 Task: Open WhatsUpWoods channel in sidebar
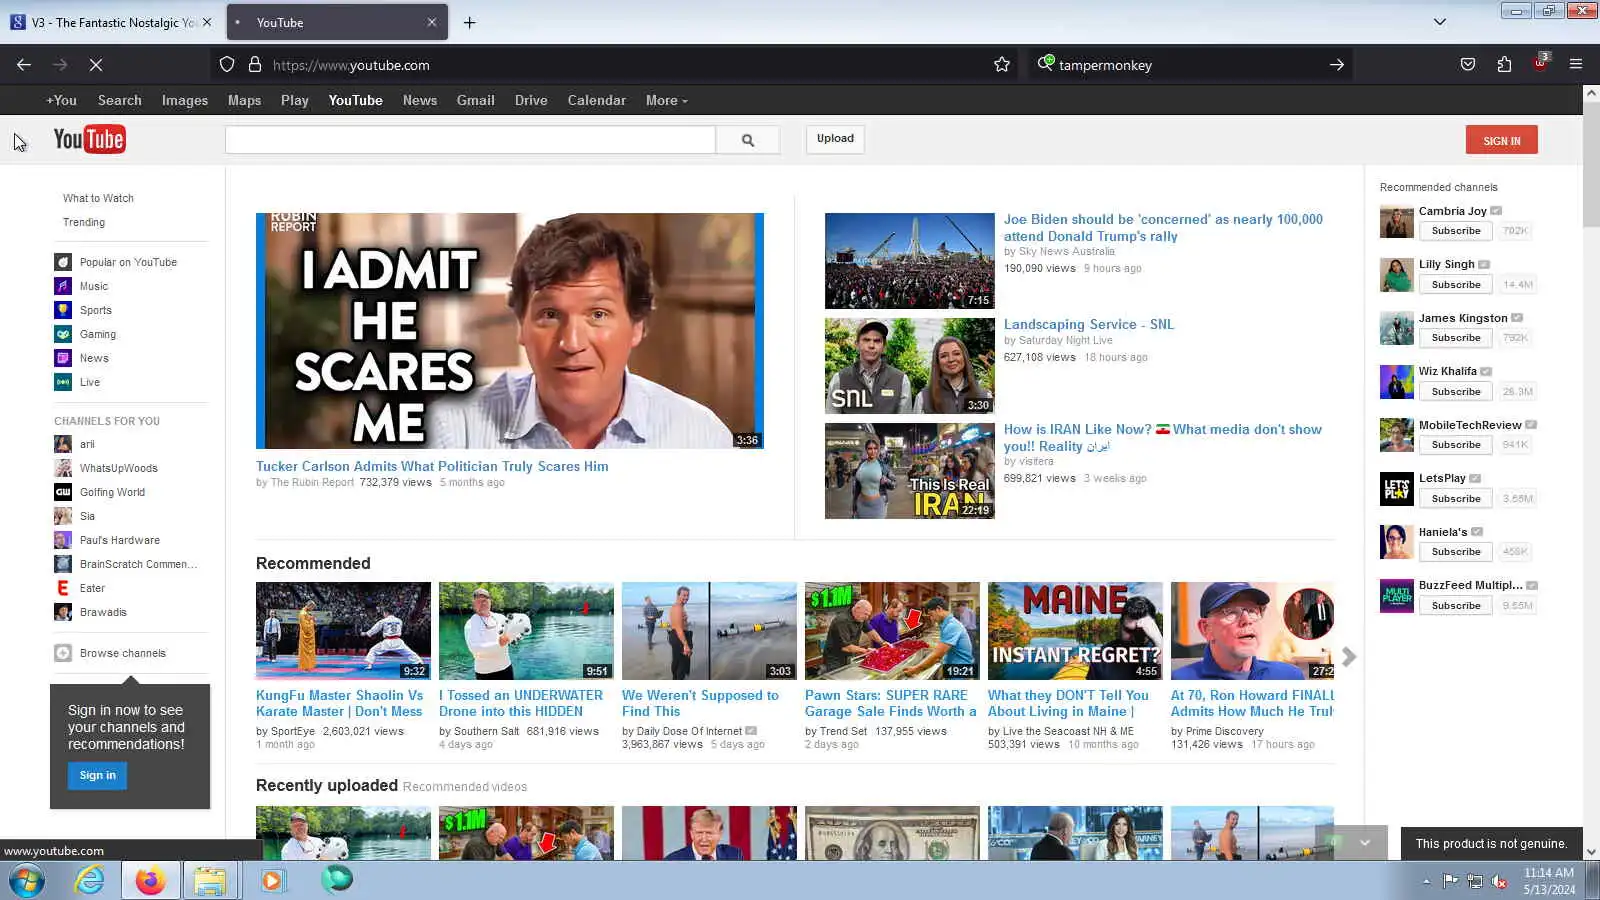coord(119,468)
